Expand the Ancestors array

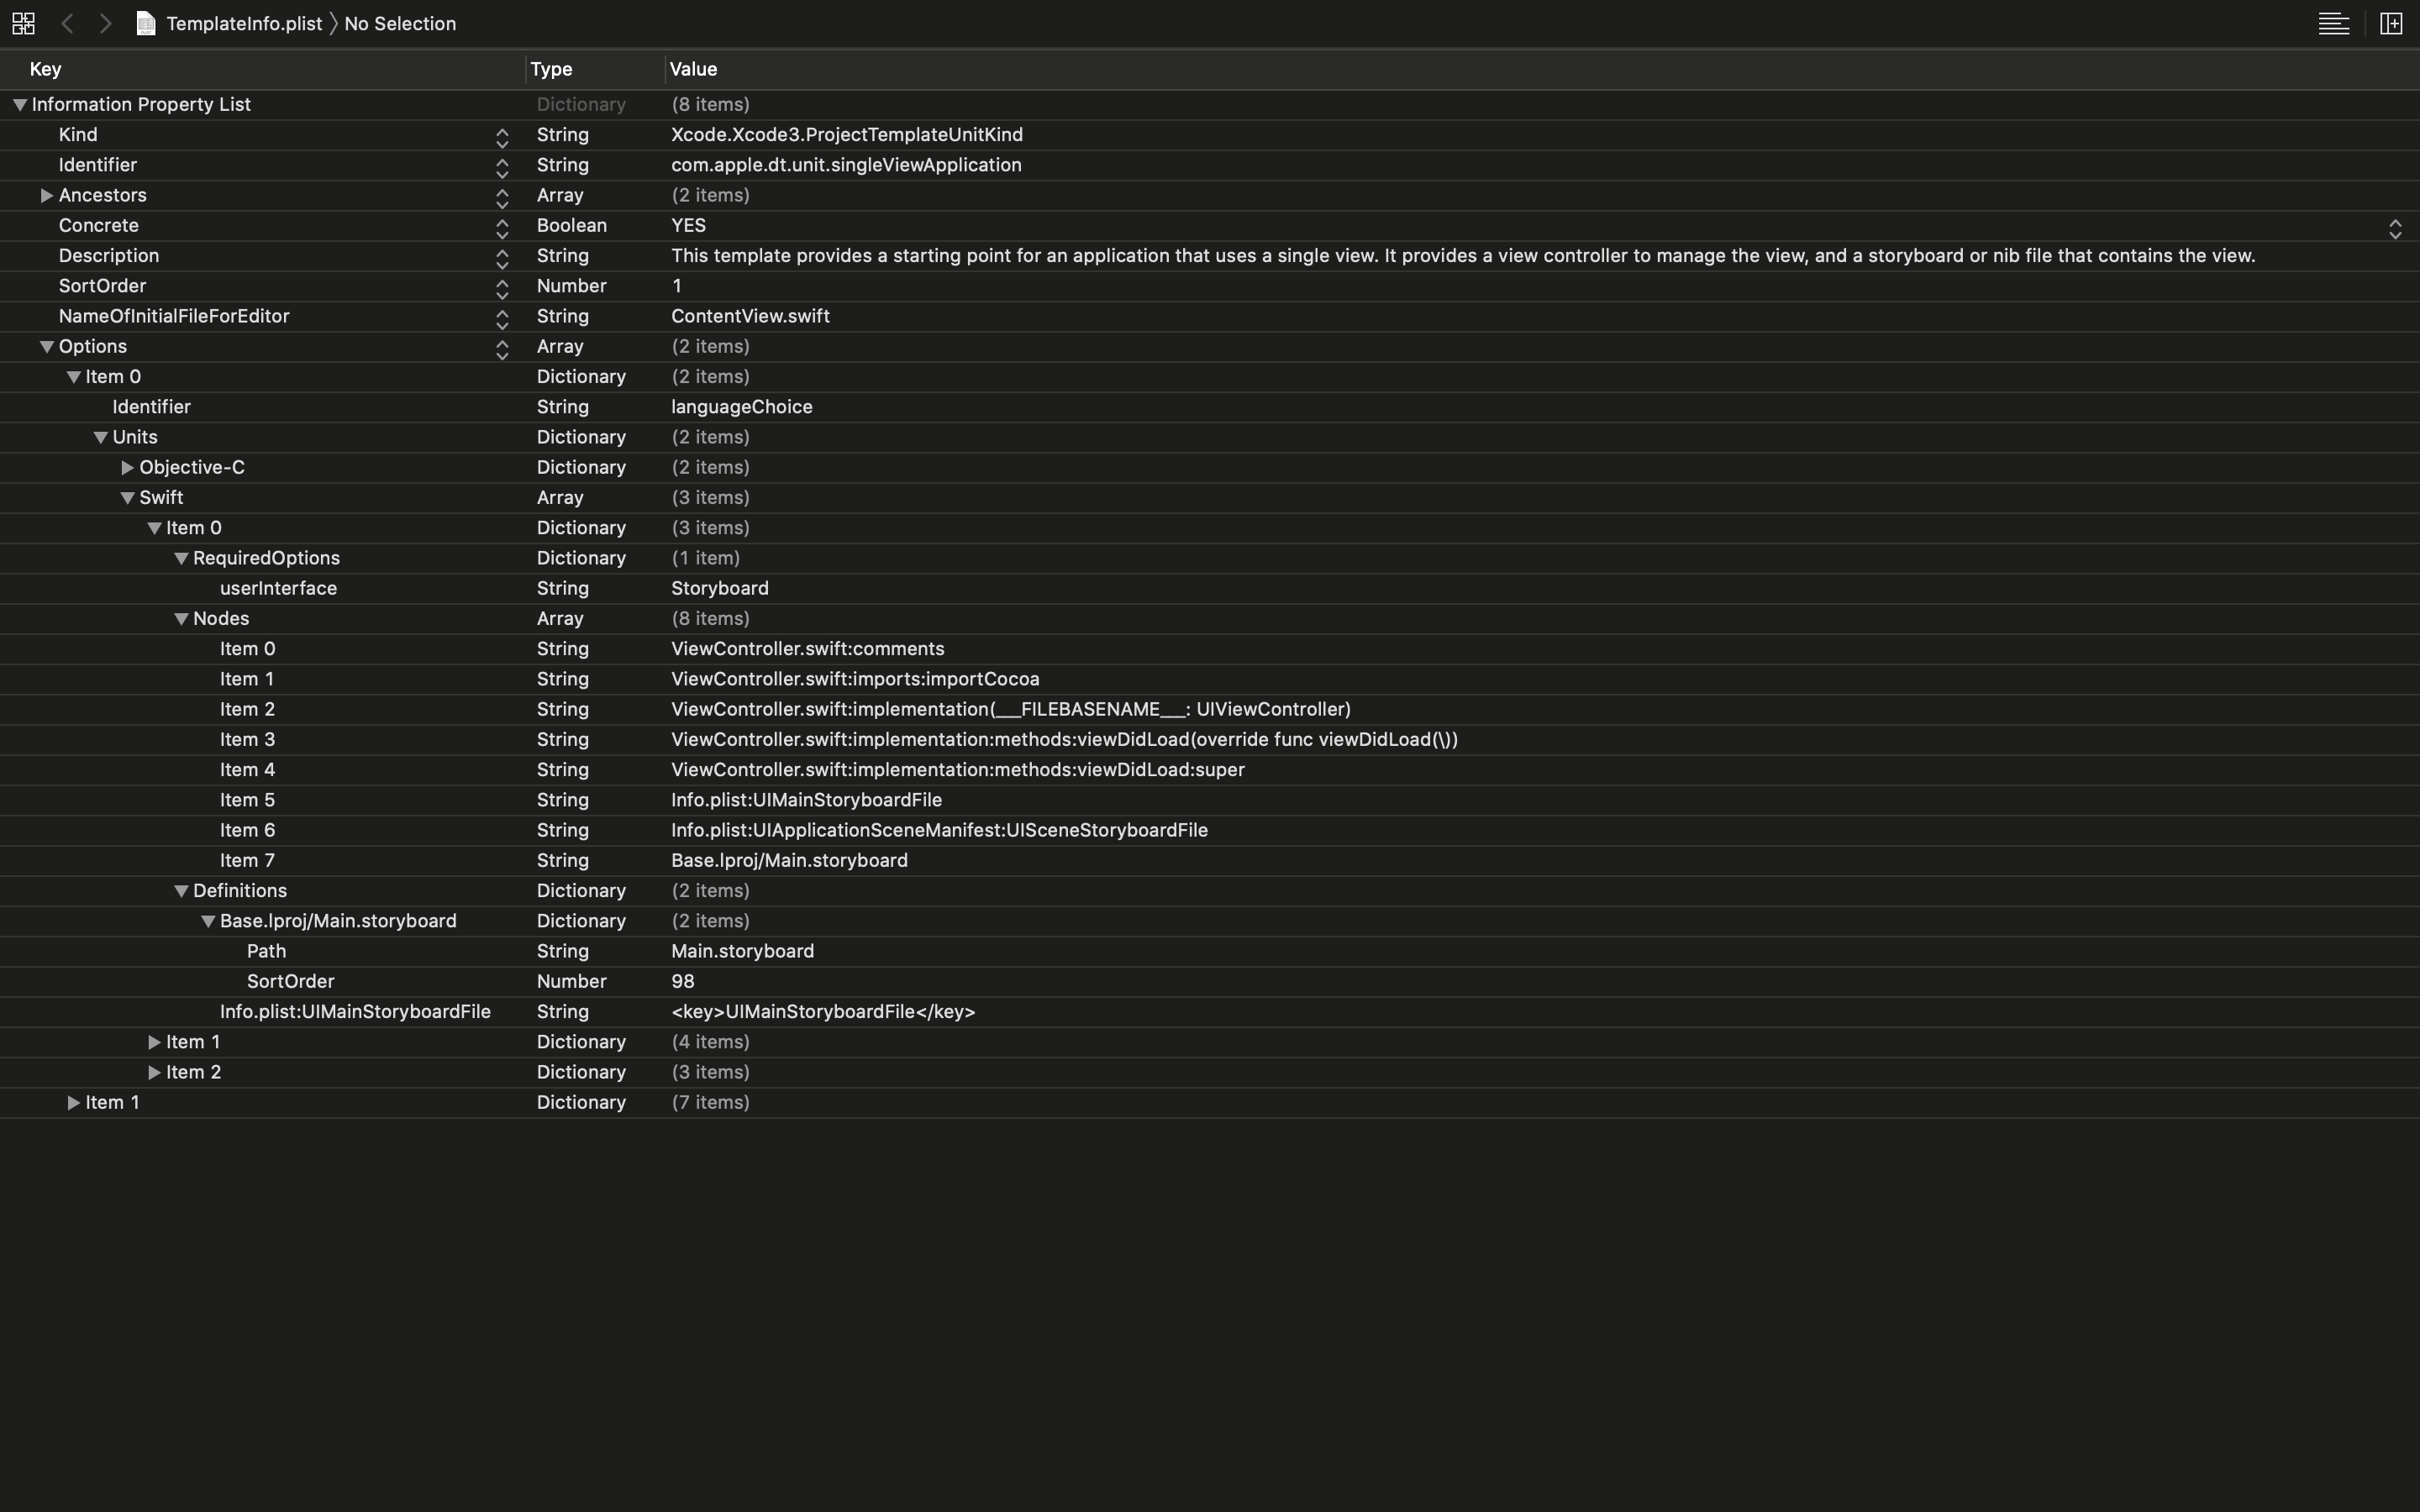point(46,195)
